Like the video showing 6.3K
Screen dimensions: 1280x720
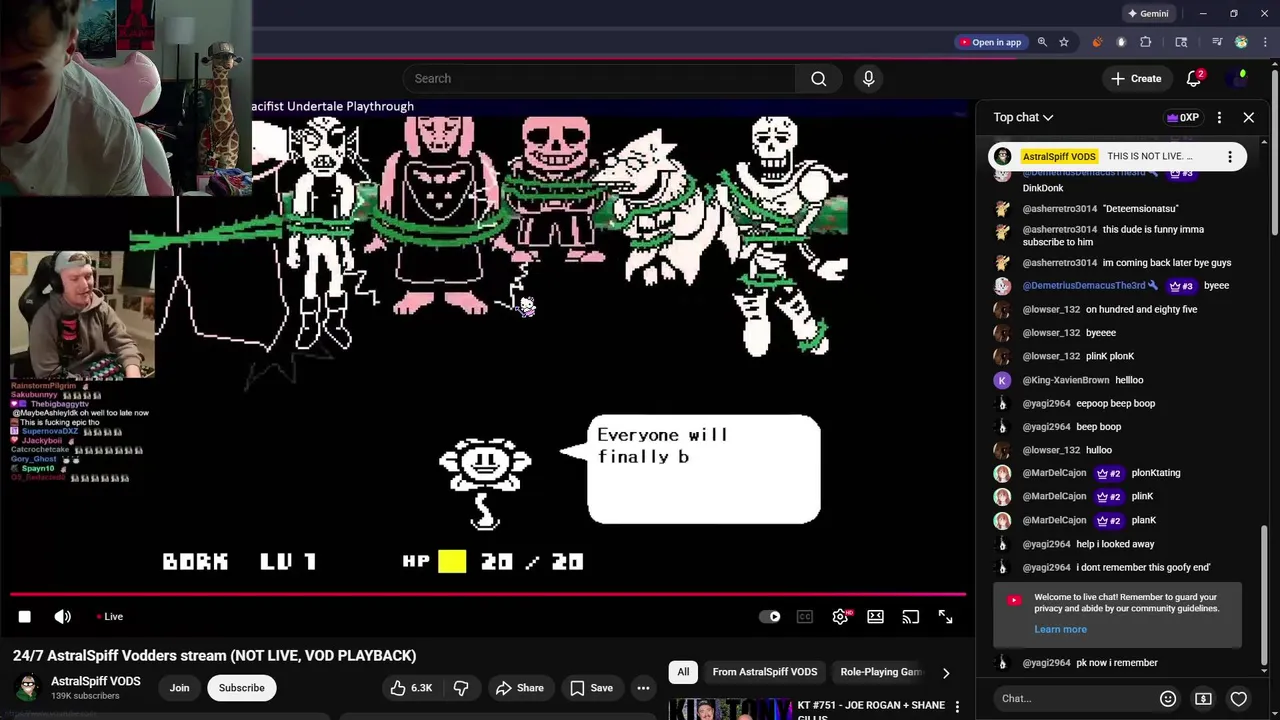pos(410,688)
